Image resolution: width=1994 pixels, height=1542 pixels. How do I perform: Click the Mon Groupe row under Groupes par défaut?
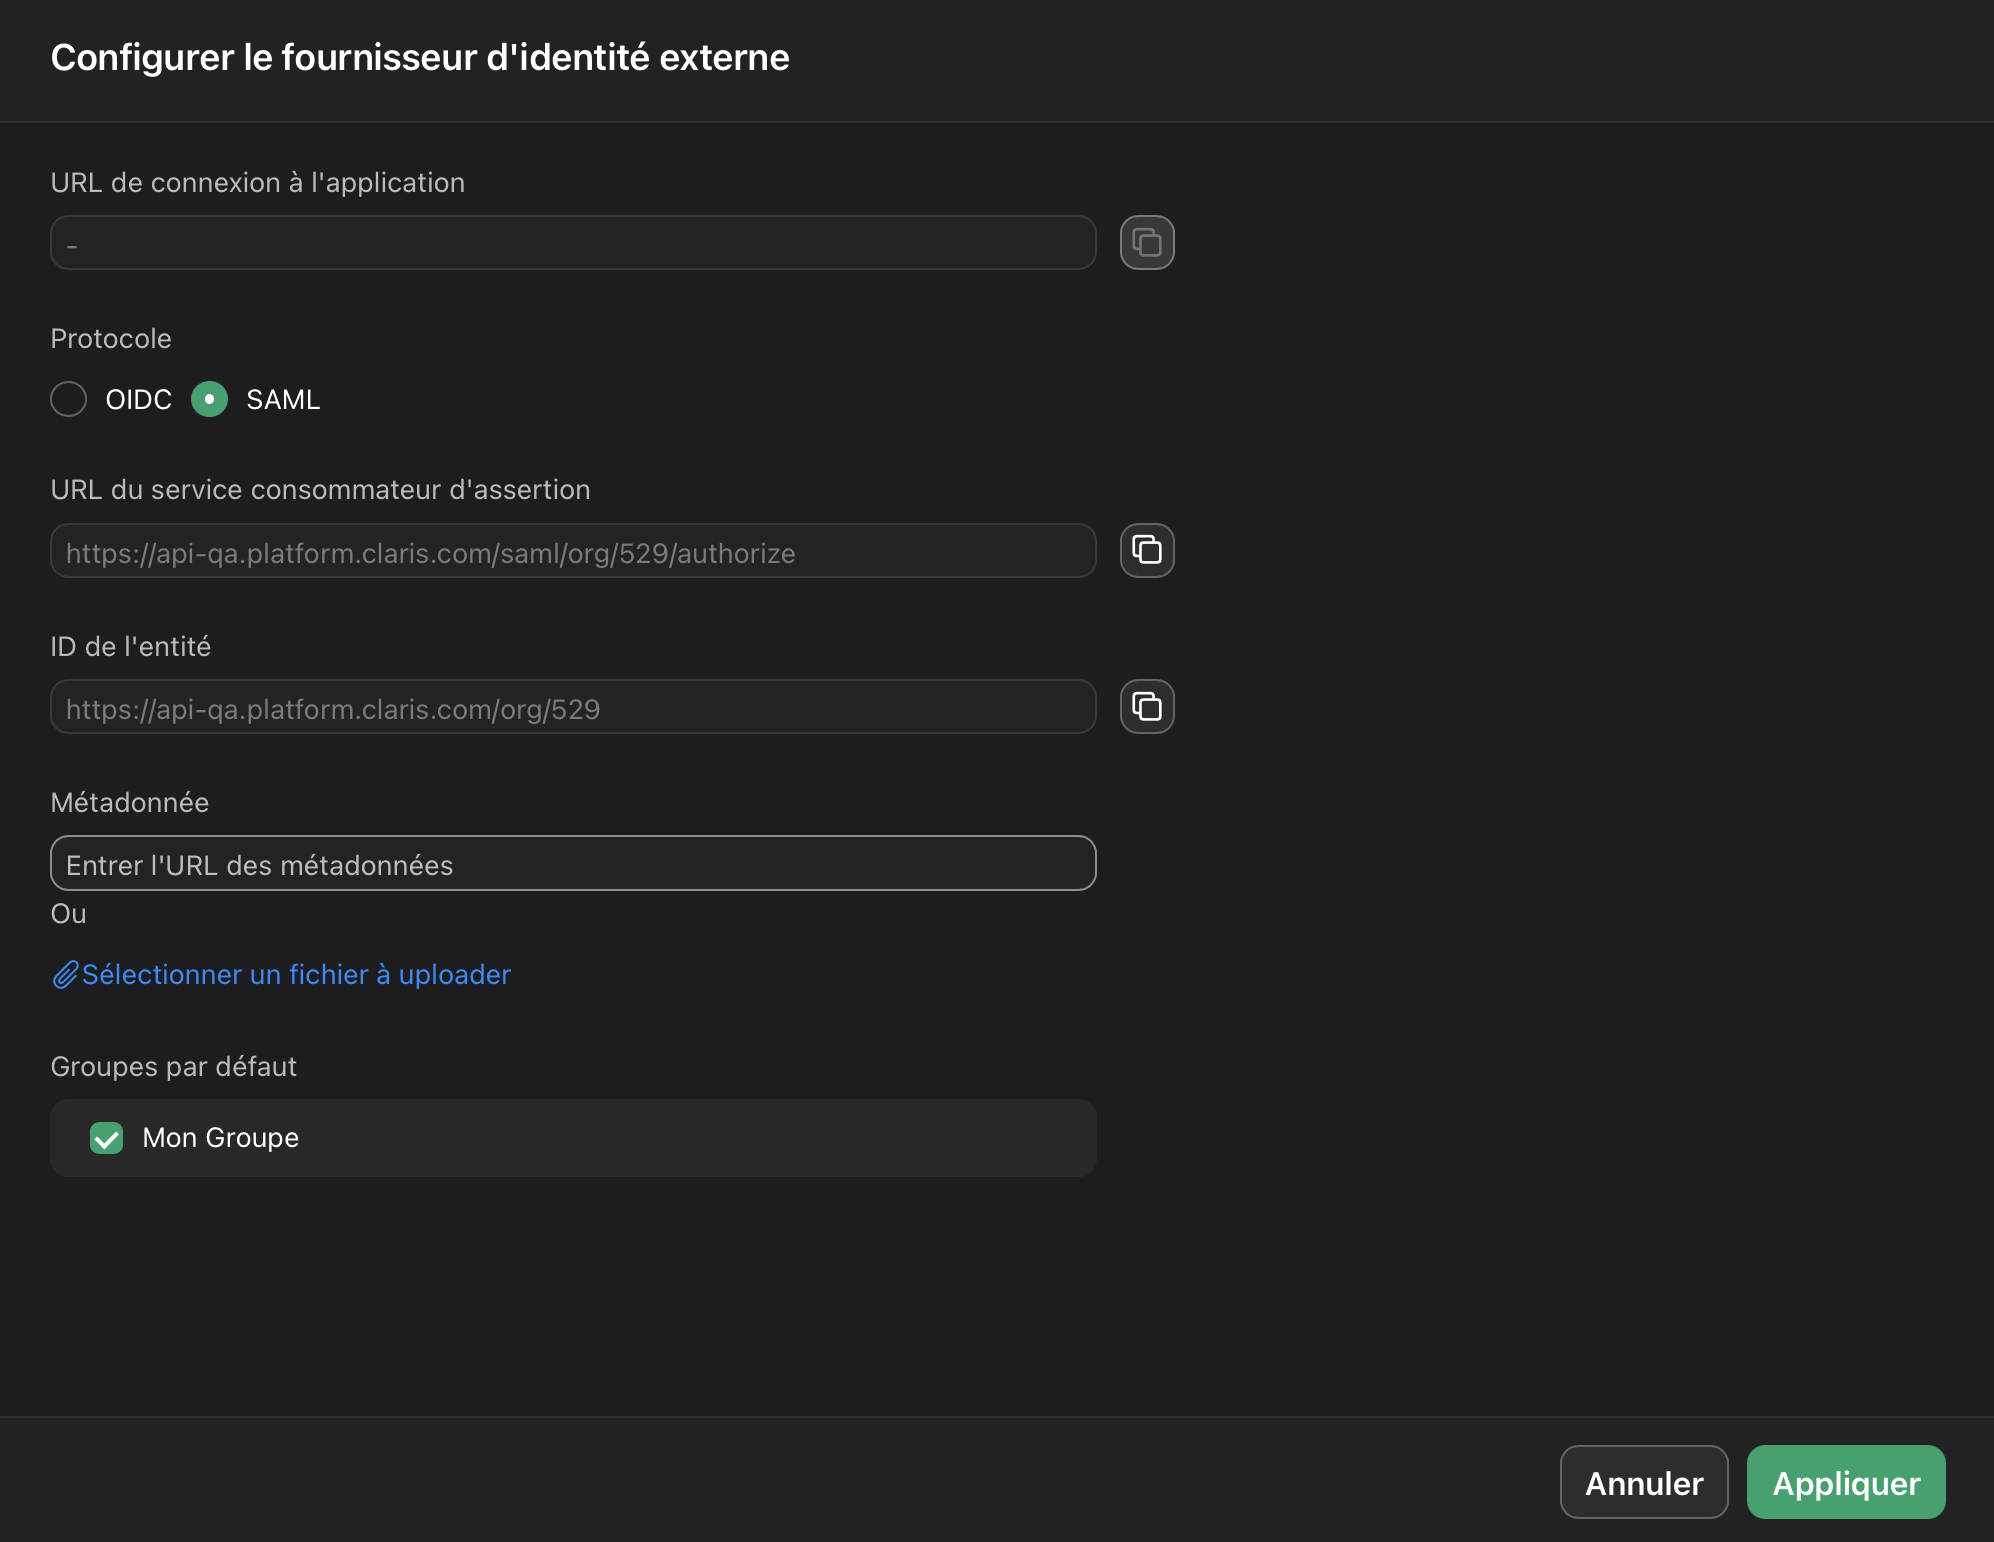tap(573, 1138)
